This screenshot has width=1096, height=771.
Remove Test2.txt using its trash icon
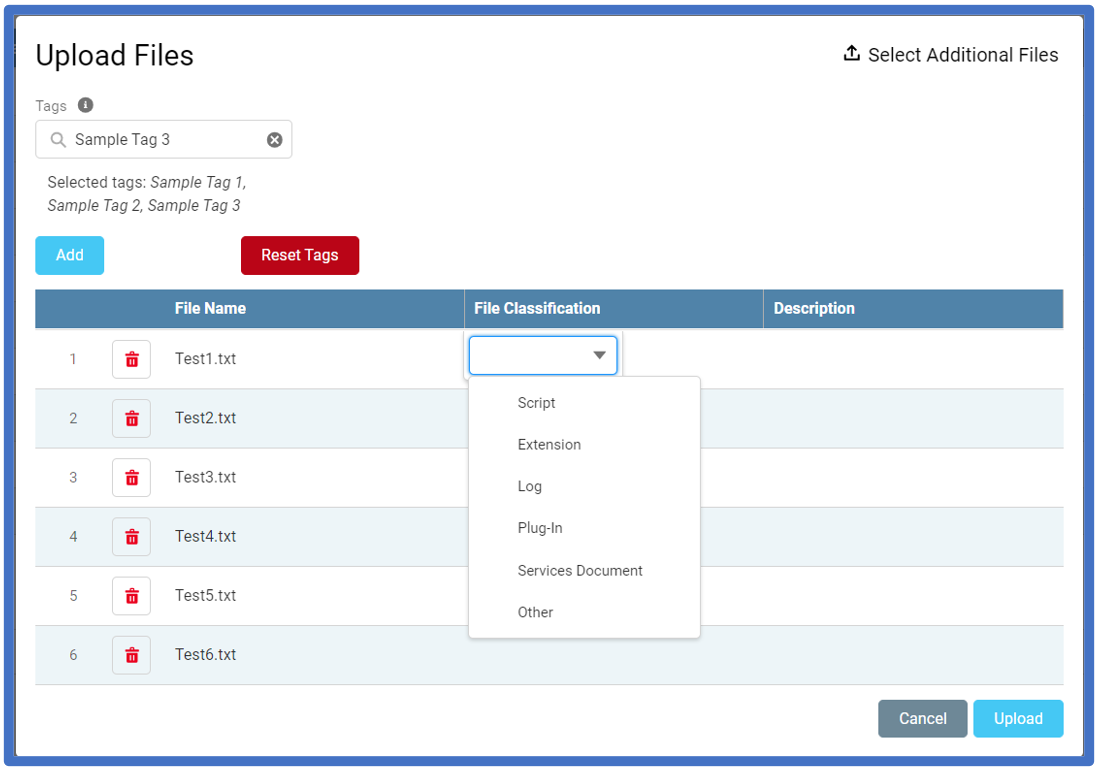(x=131, y=418)
